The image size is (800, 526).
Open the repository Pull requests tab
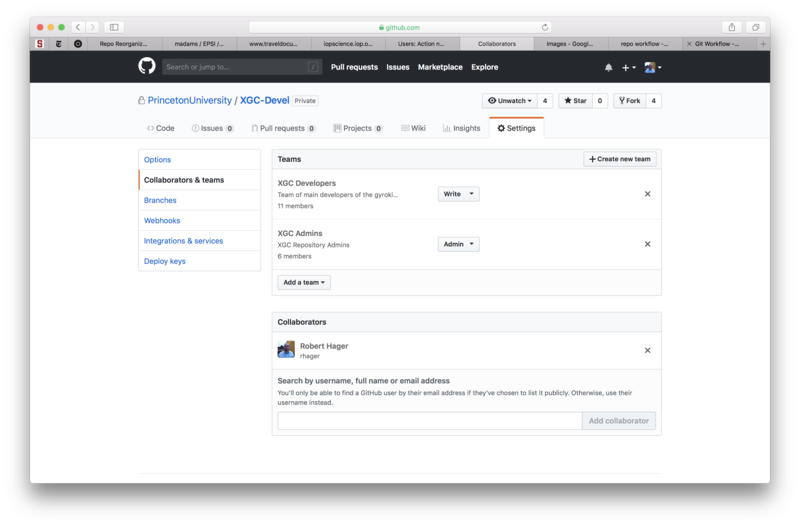[283, 128]
